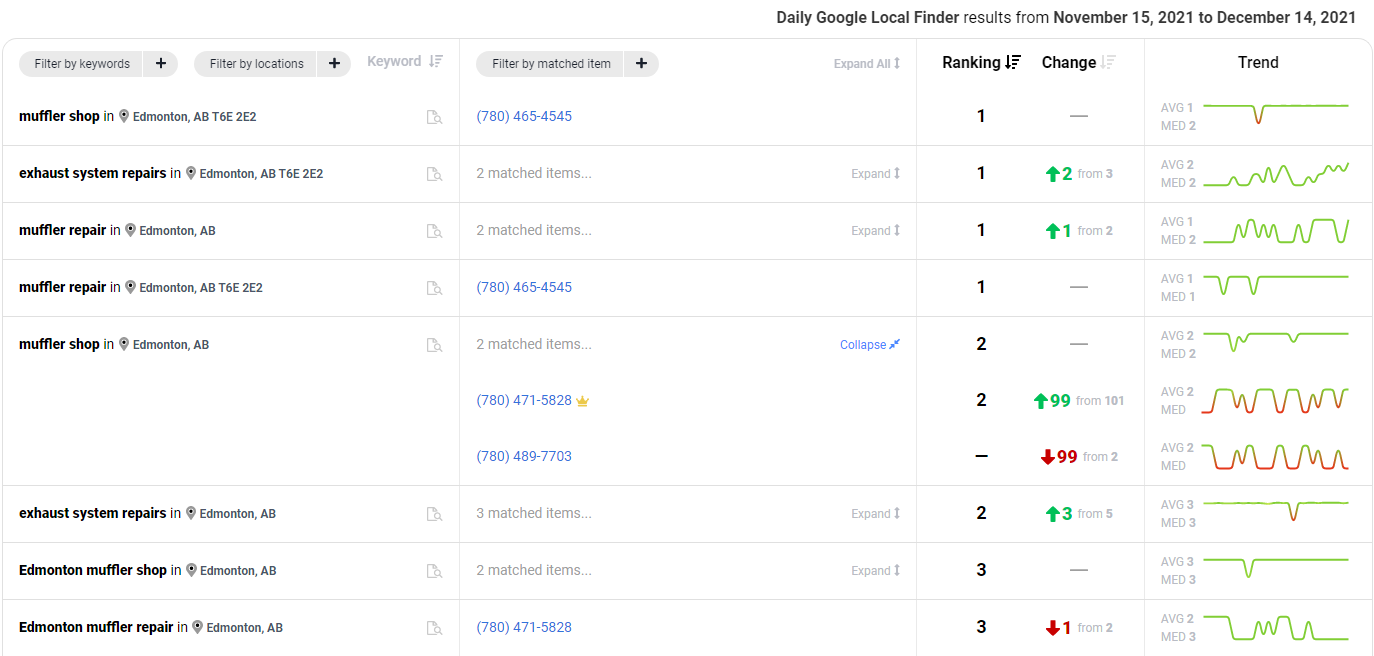Open the Filter by locations button
The image size is (1374, 656).
point(256,64)
